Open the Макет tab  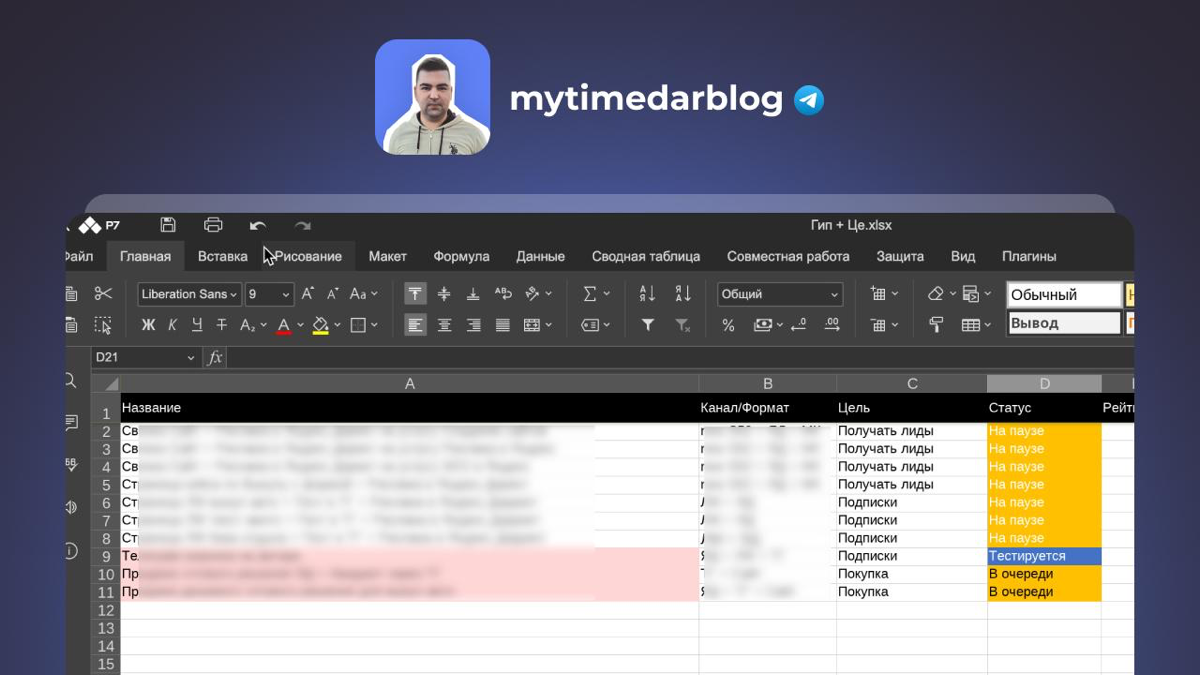(387, 256)
